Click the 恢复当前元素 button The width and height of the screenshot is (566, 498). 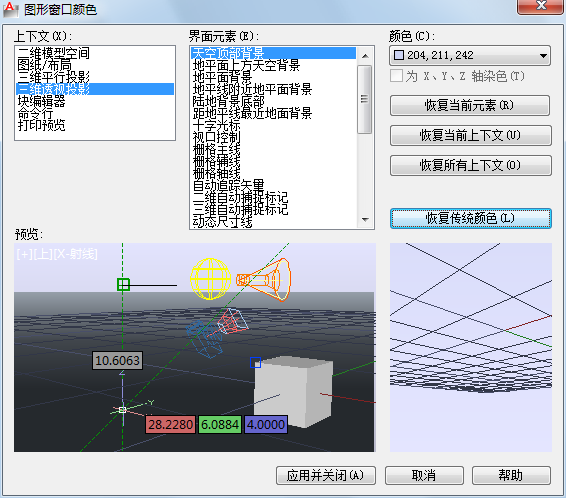pos(470,105)
